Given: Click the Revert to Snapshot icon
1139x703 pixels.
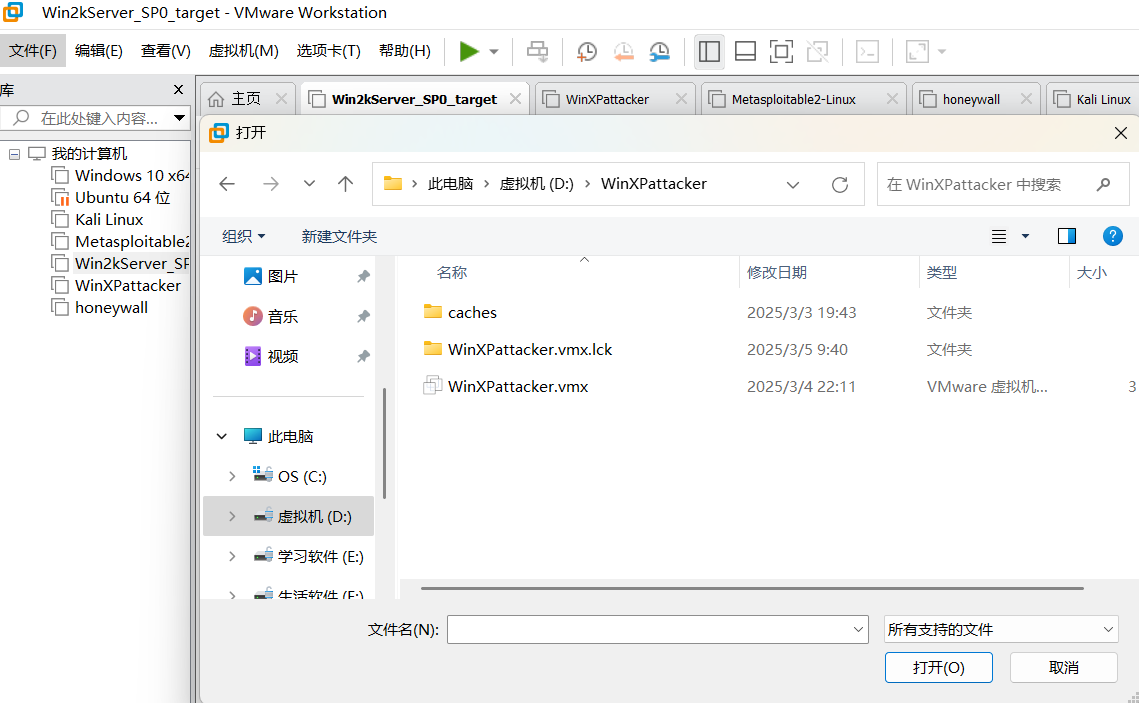Looking at the screenshot, I should (x=623, y=52).
